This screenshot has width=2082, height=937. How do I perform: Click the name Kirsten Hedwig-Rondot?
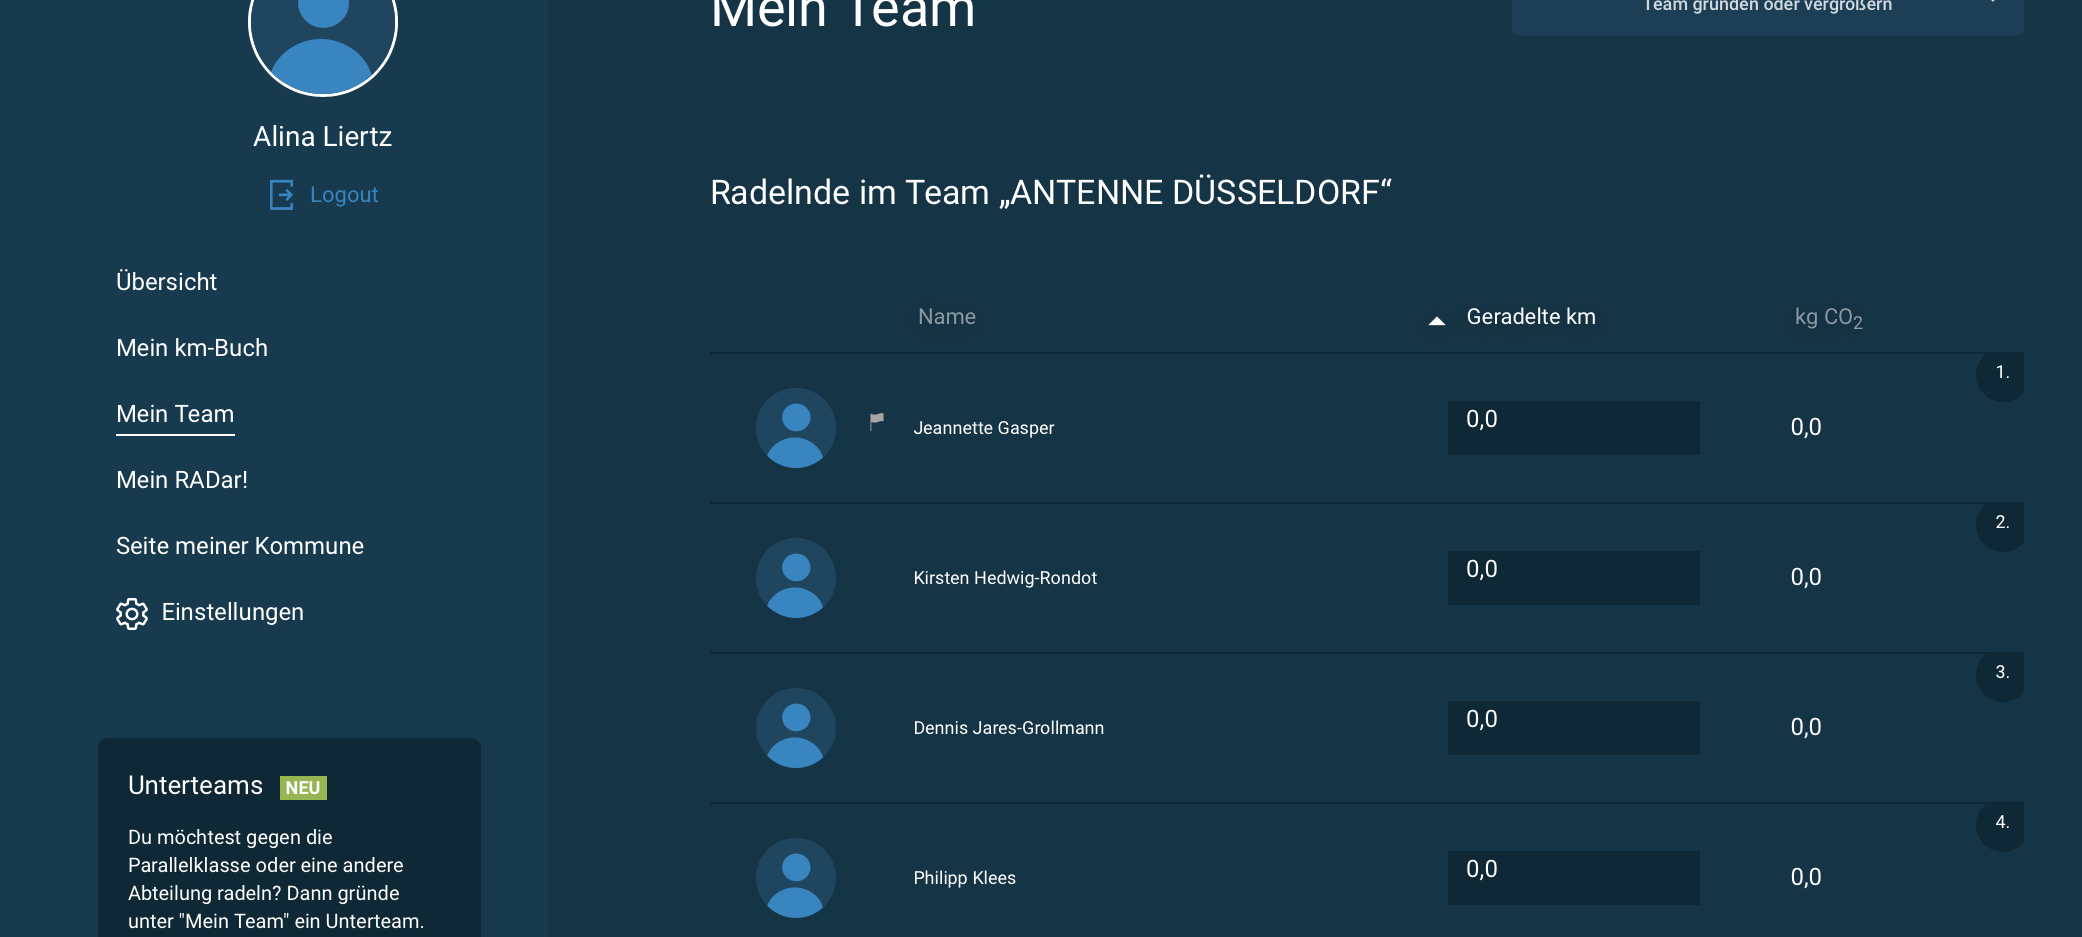click(1005, 578)
